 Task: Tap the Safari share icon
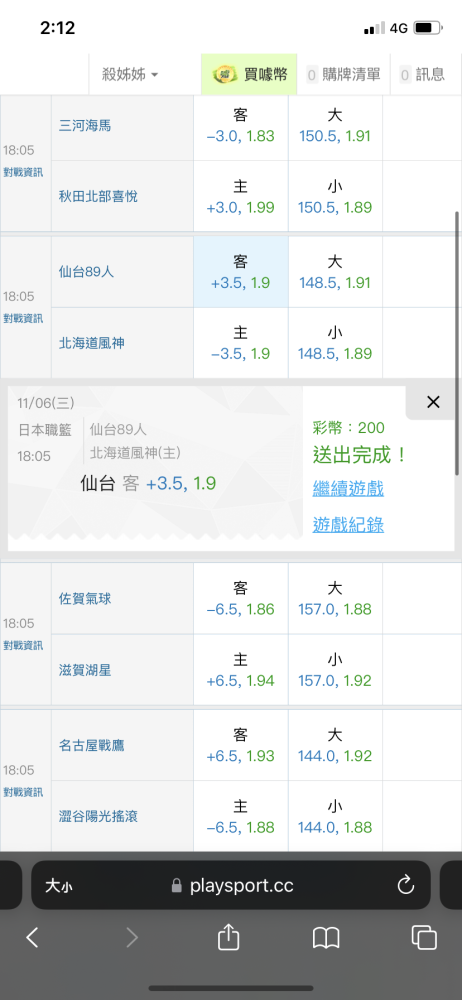tap(228, 937)
